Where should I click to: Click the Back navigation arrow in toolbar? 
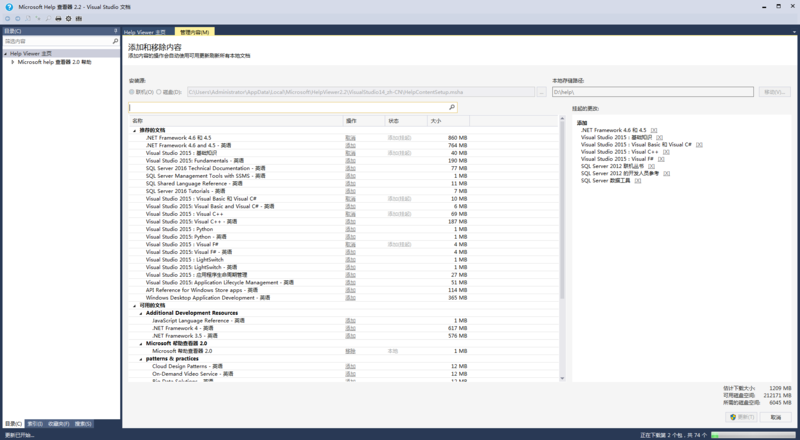coord(6,18)
